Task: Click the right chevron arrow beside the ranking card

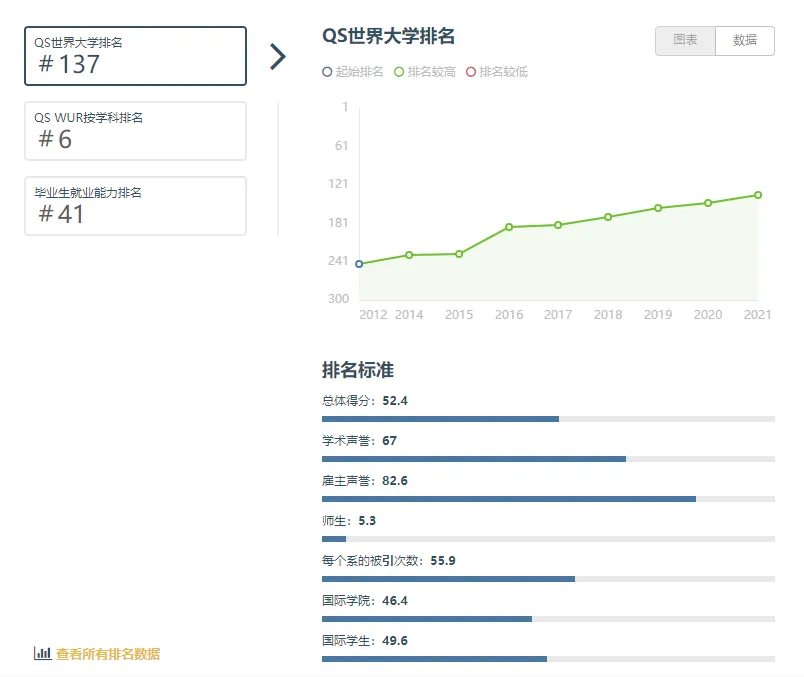Action: pos(277,56)
